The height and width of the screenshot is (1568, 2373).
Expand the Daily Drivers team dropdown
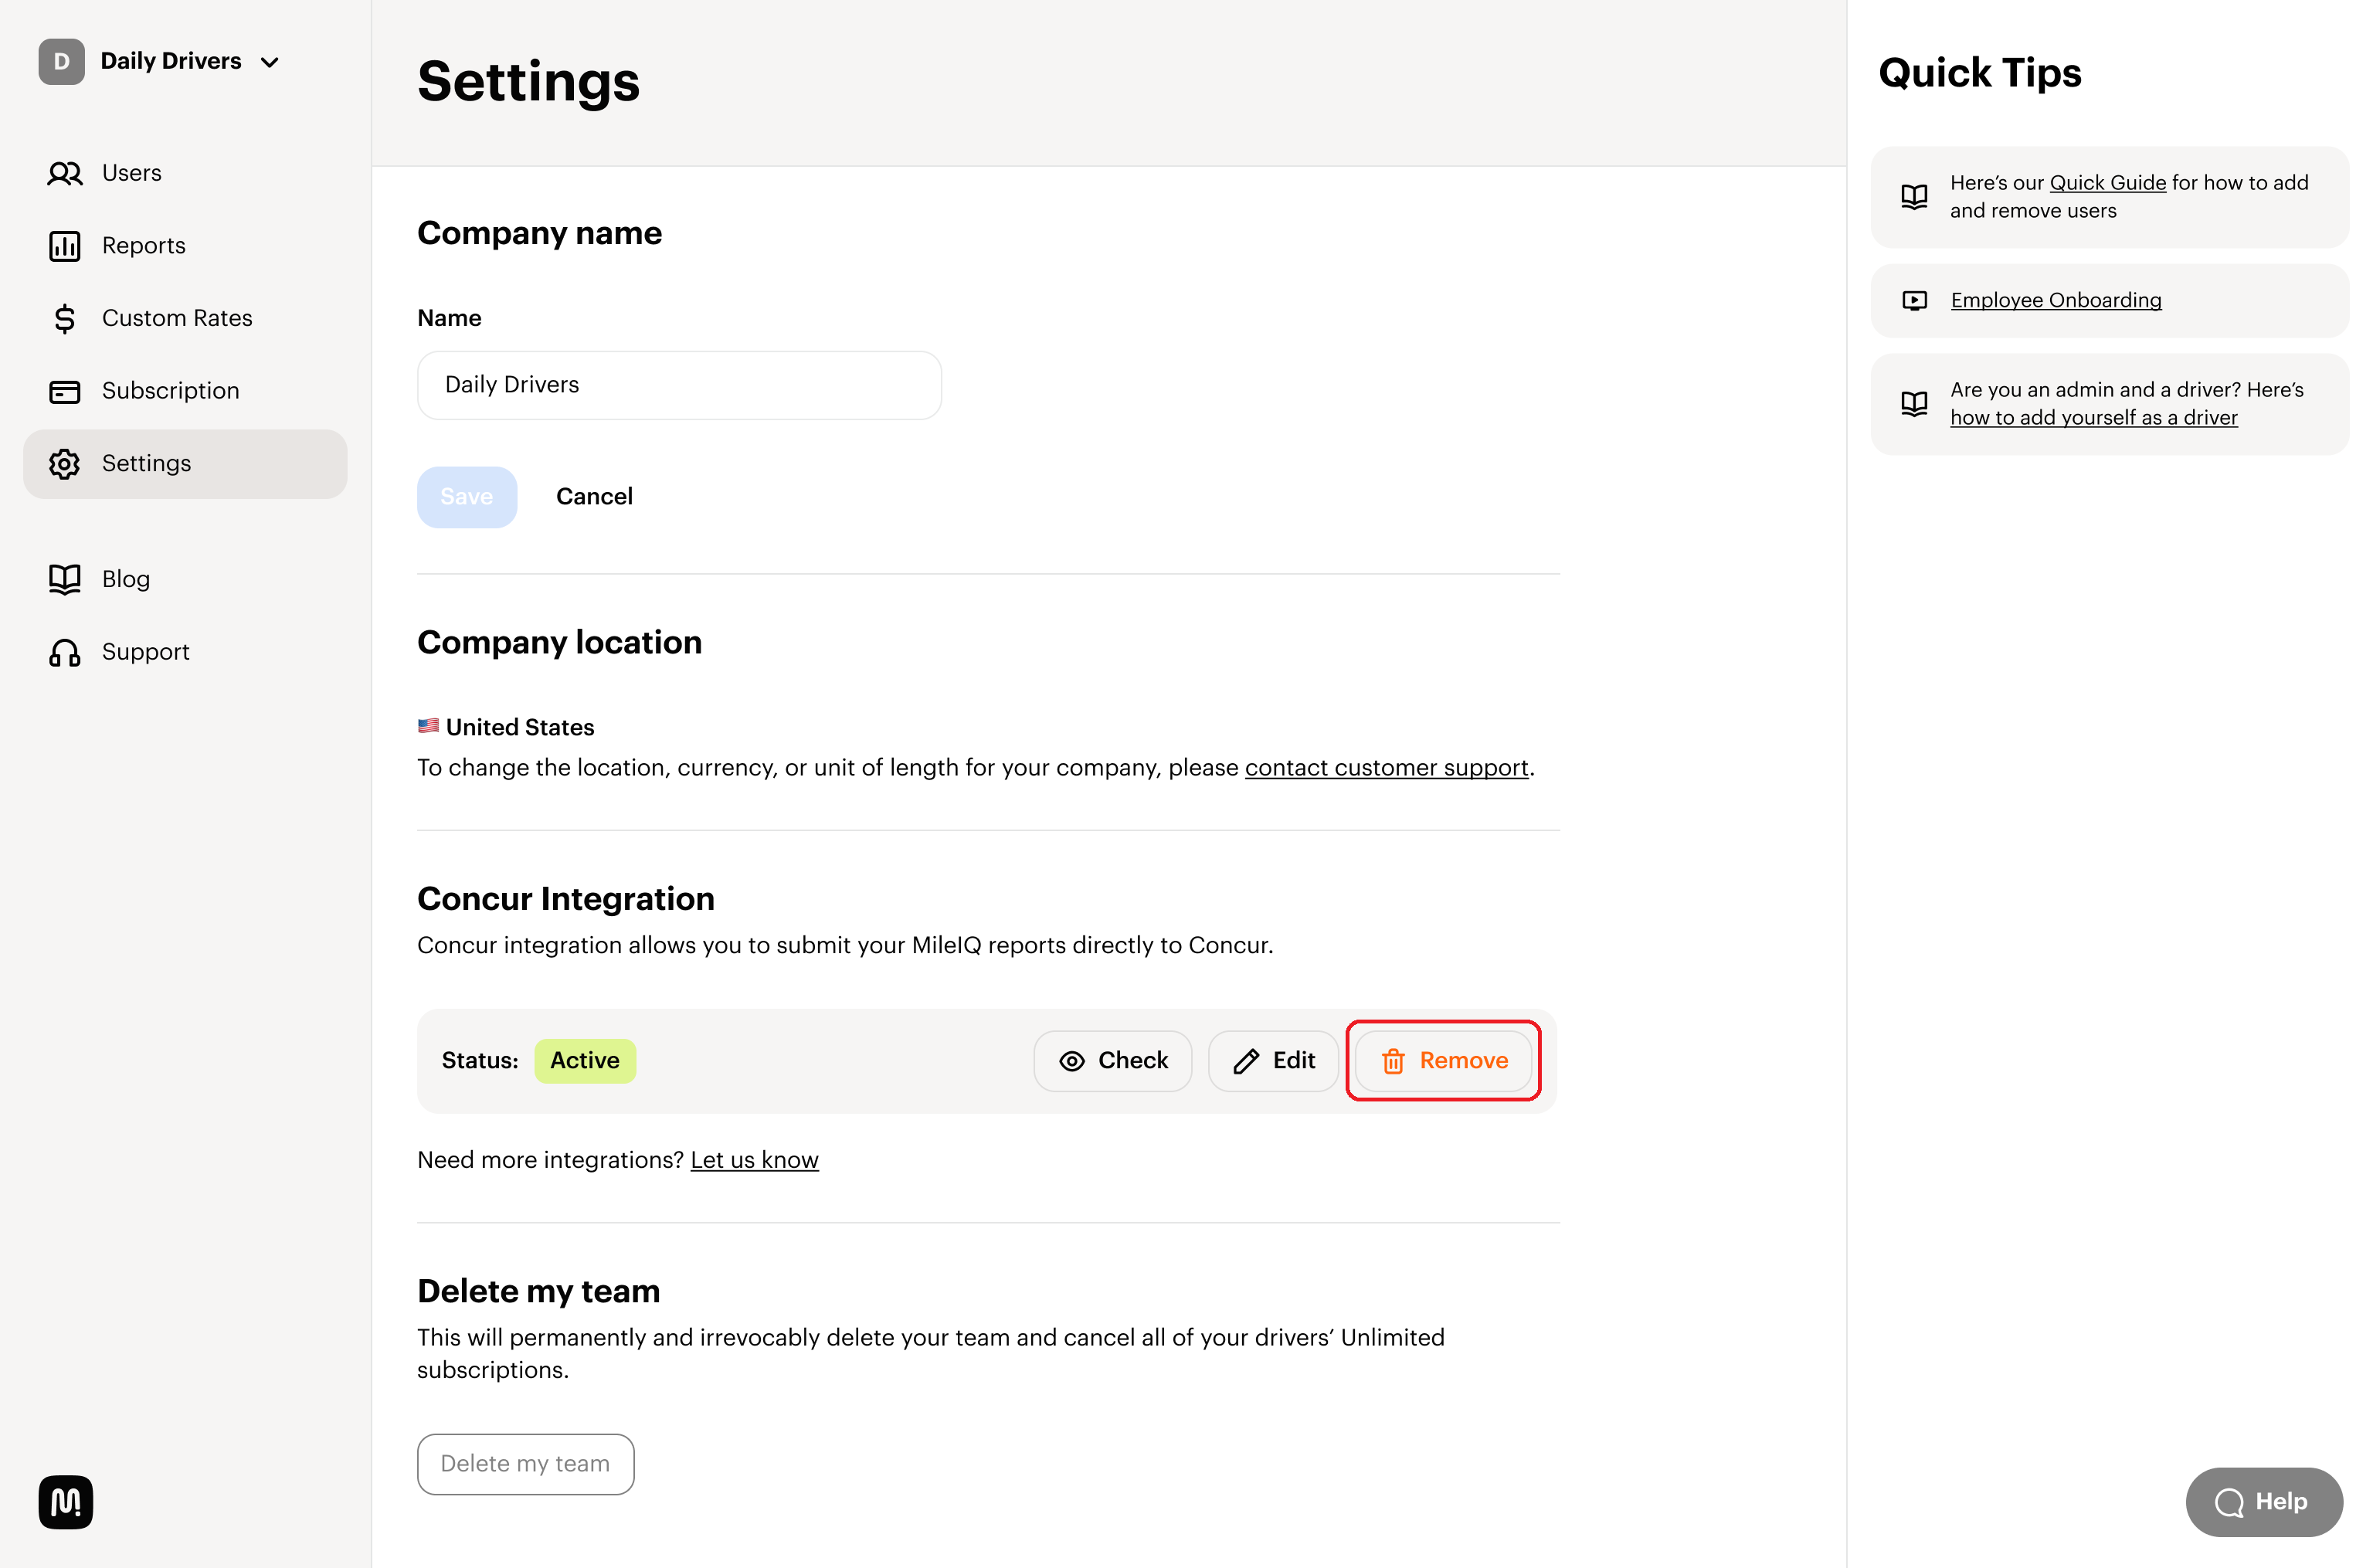[269, 62]
